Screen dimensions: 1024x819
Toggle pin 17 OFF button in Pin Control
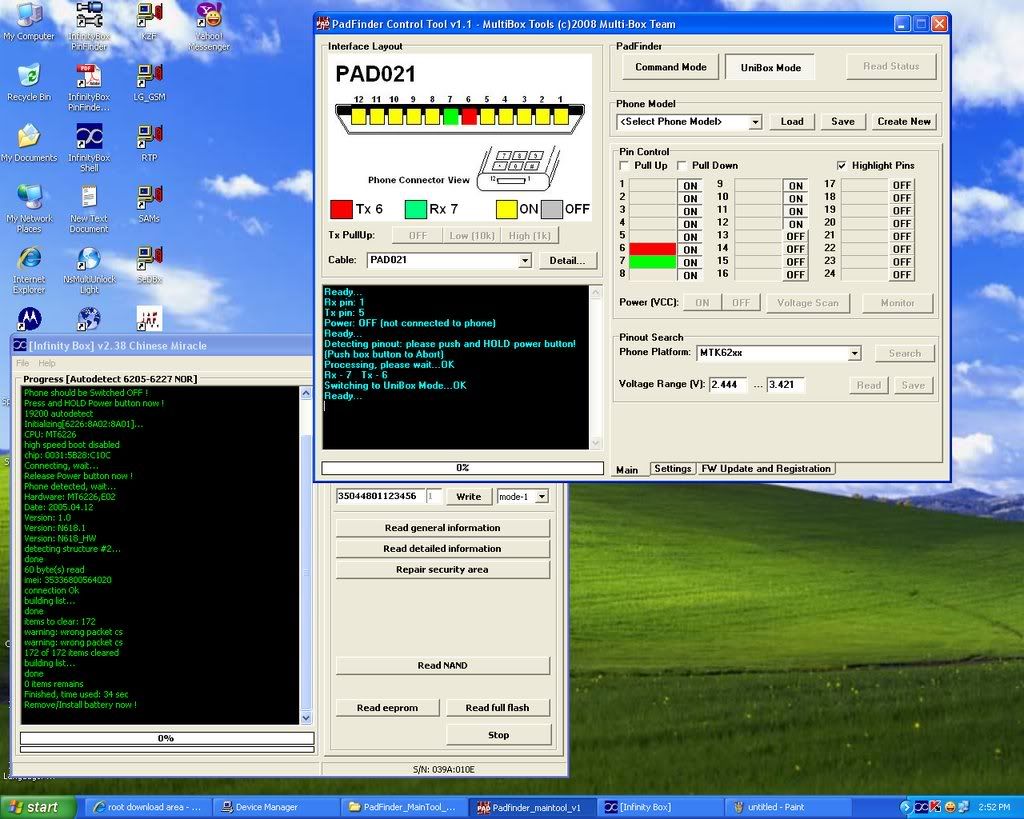point(902,185)
